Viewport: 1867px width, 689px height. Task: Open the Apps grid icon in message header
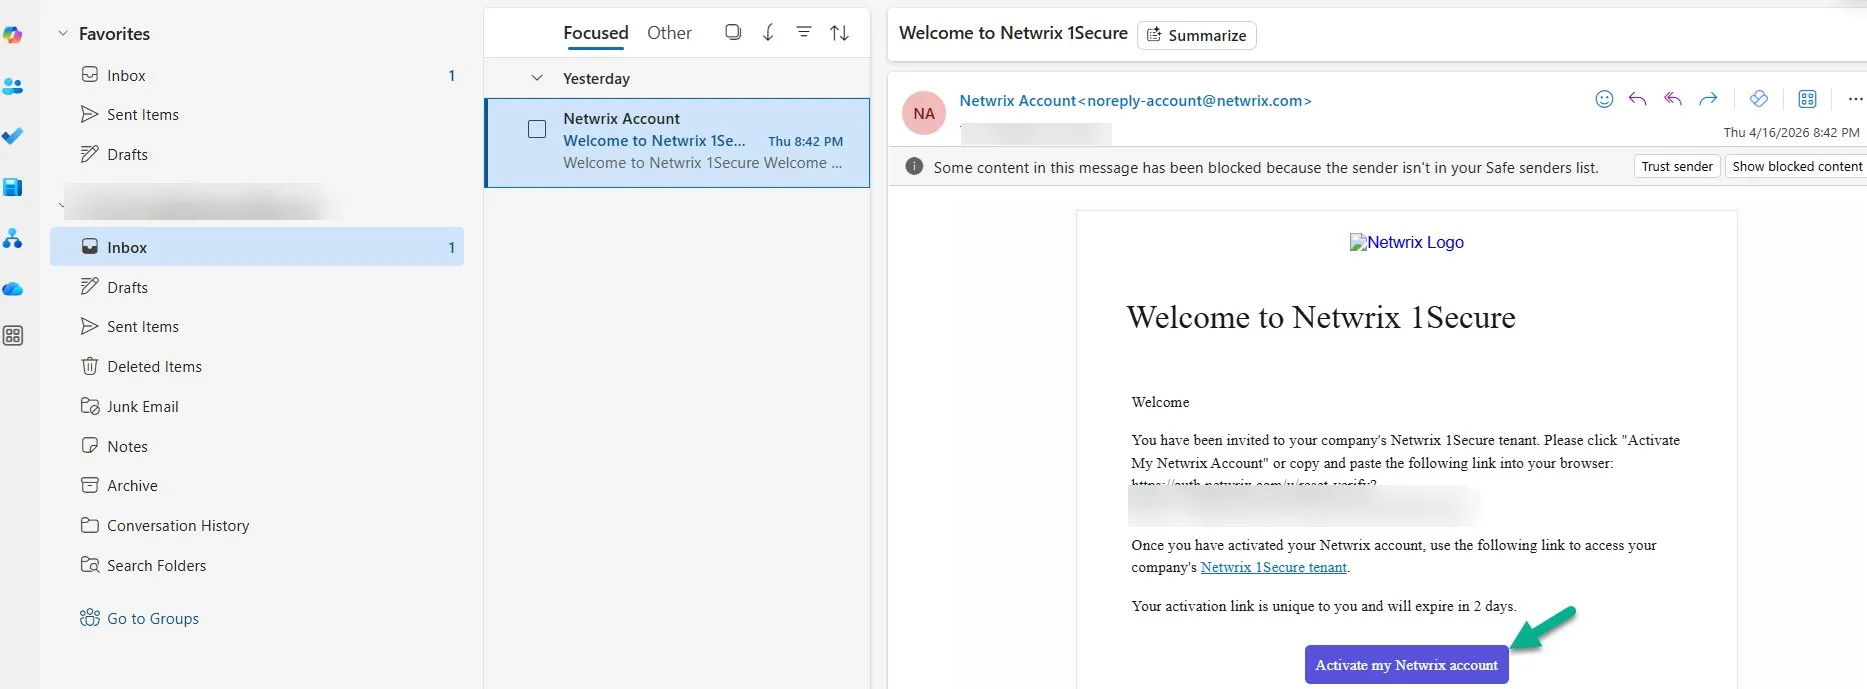1807,99
